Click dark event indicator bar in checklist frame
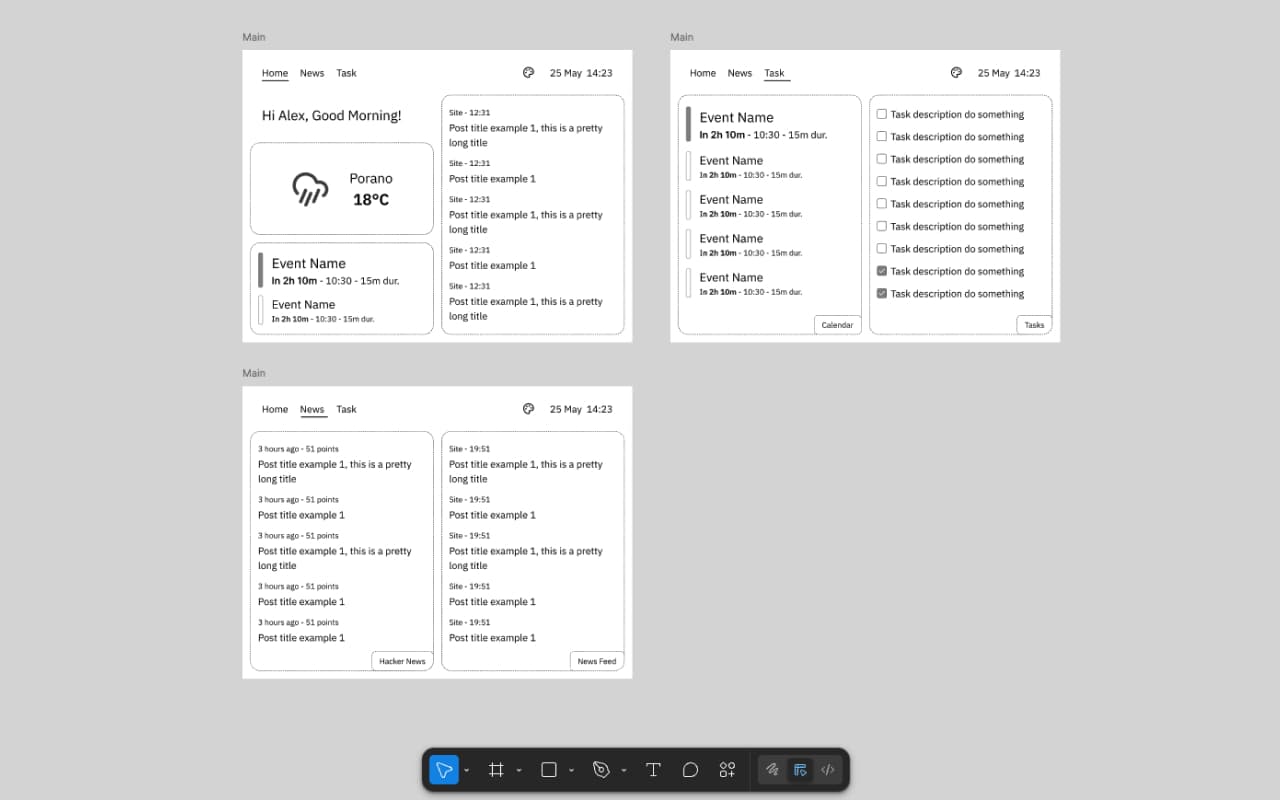The height and width of the screenshot is (800, 1280). tap(688, 124)
